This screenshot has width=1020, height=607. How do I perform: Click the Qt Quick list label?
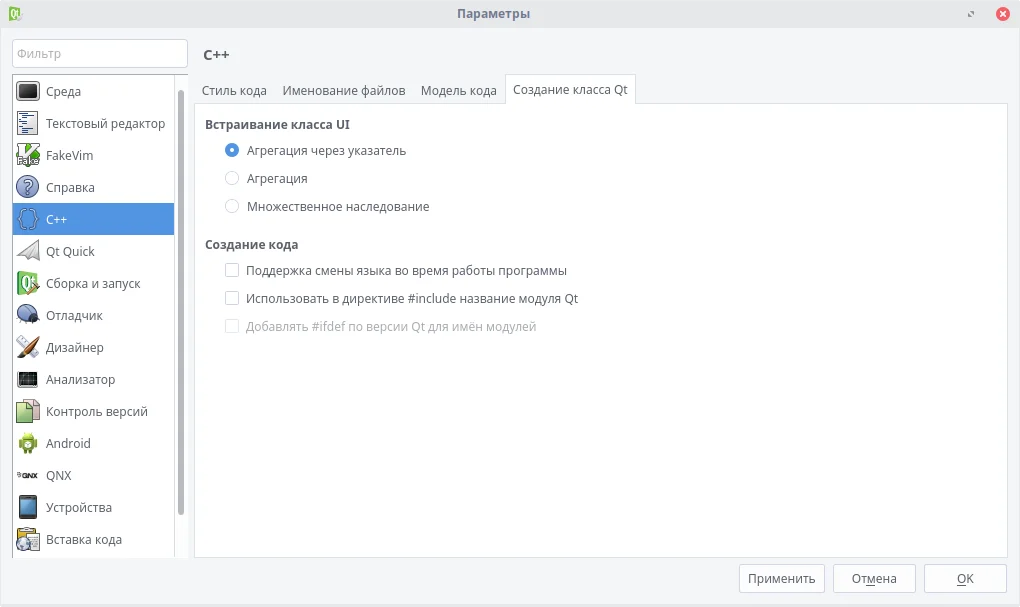(70, 251)
